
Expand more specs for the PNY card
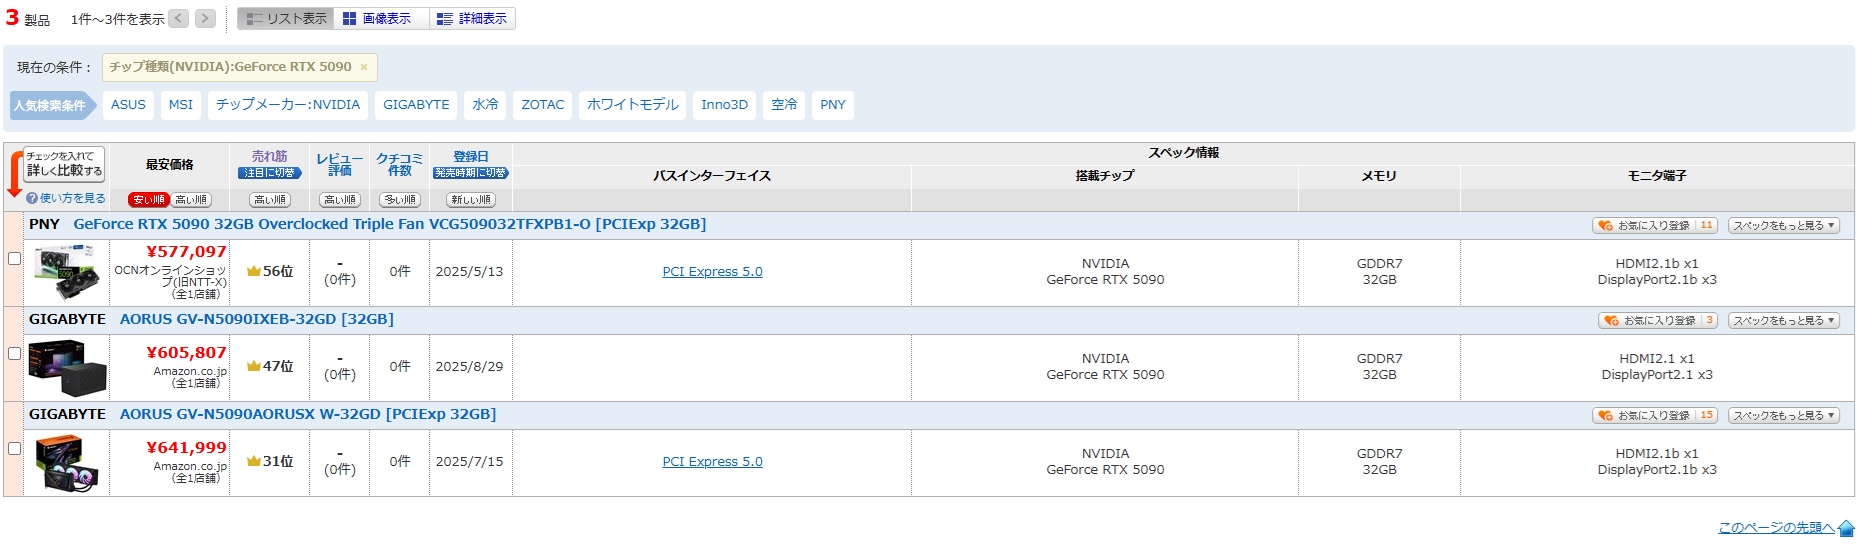(x=1783, y=226)
